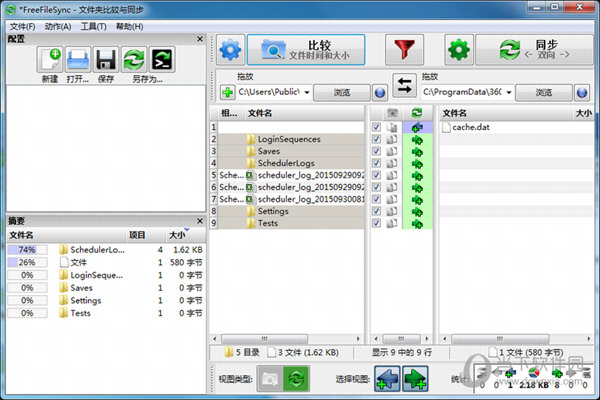Select SchedulerLogs folder in left list
This screenshot has height=400, width=600.
(286, 163)
